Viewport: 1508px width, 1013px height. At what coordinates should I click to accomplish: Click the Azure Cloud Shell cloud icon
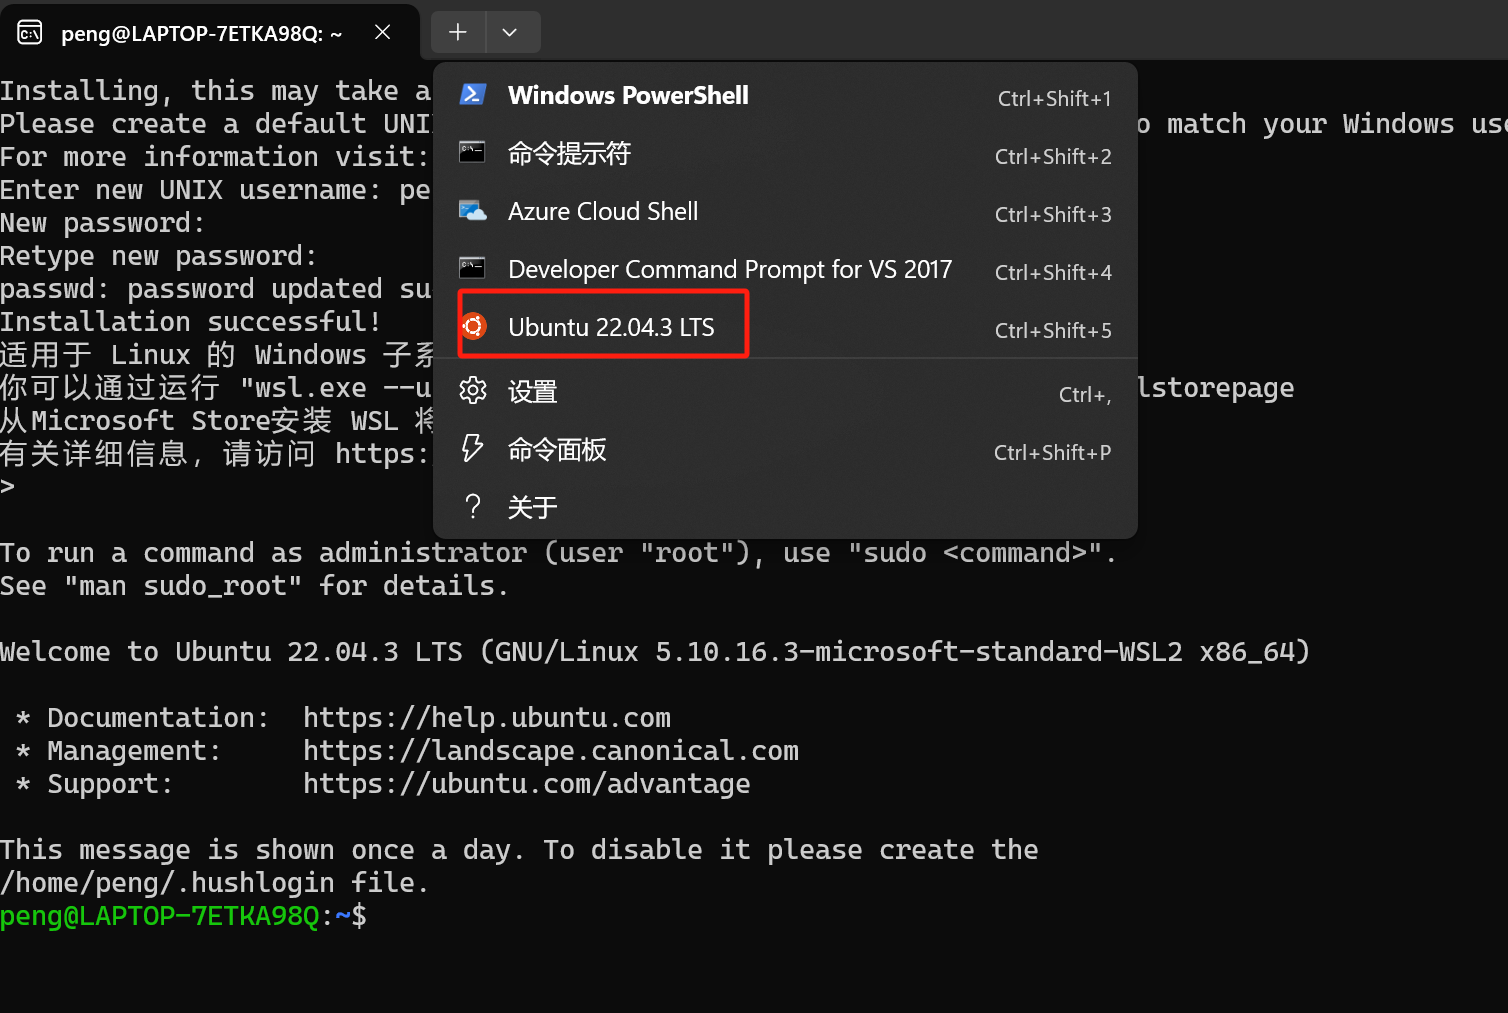click(472, 211)
